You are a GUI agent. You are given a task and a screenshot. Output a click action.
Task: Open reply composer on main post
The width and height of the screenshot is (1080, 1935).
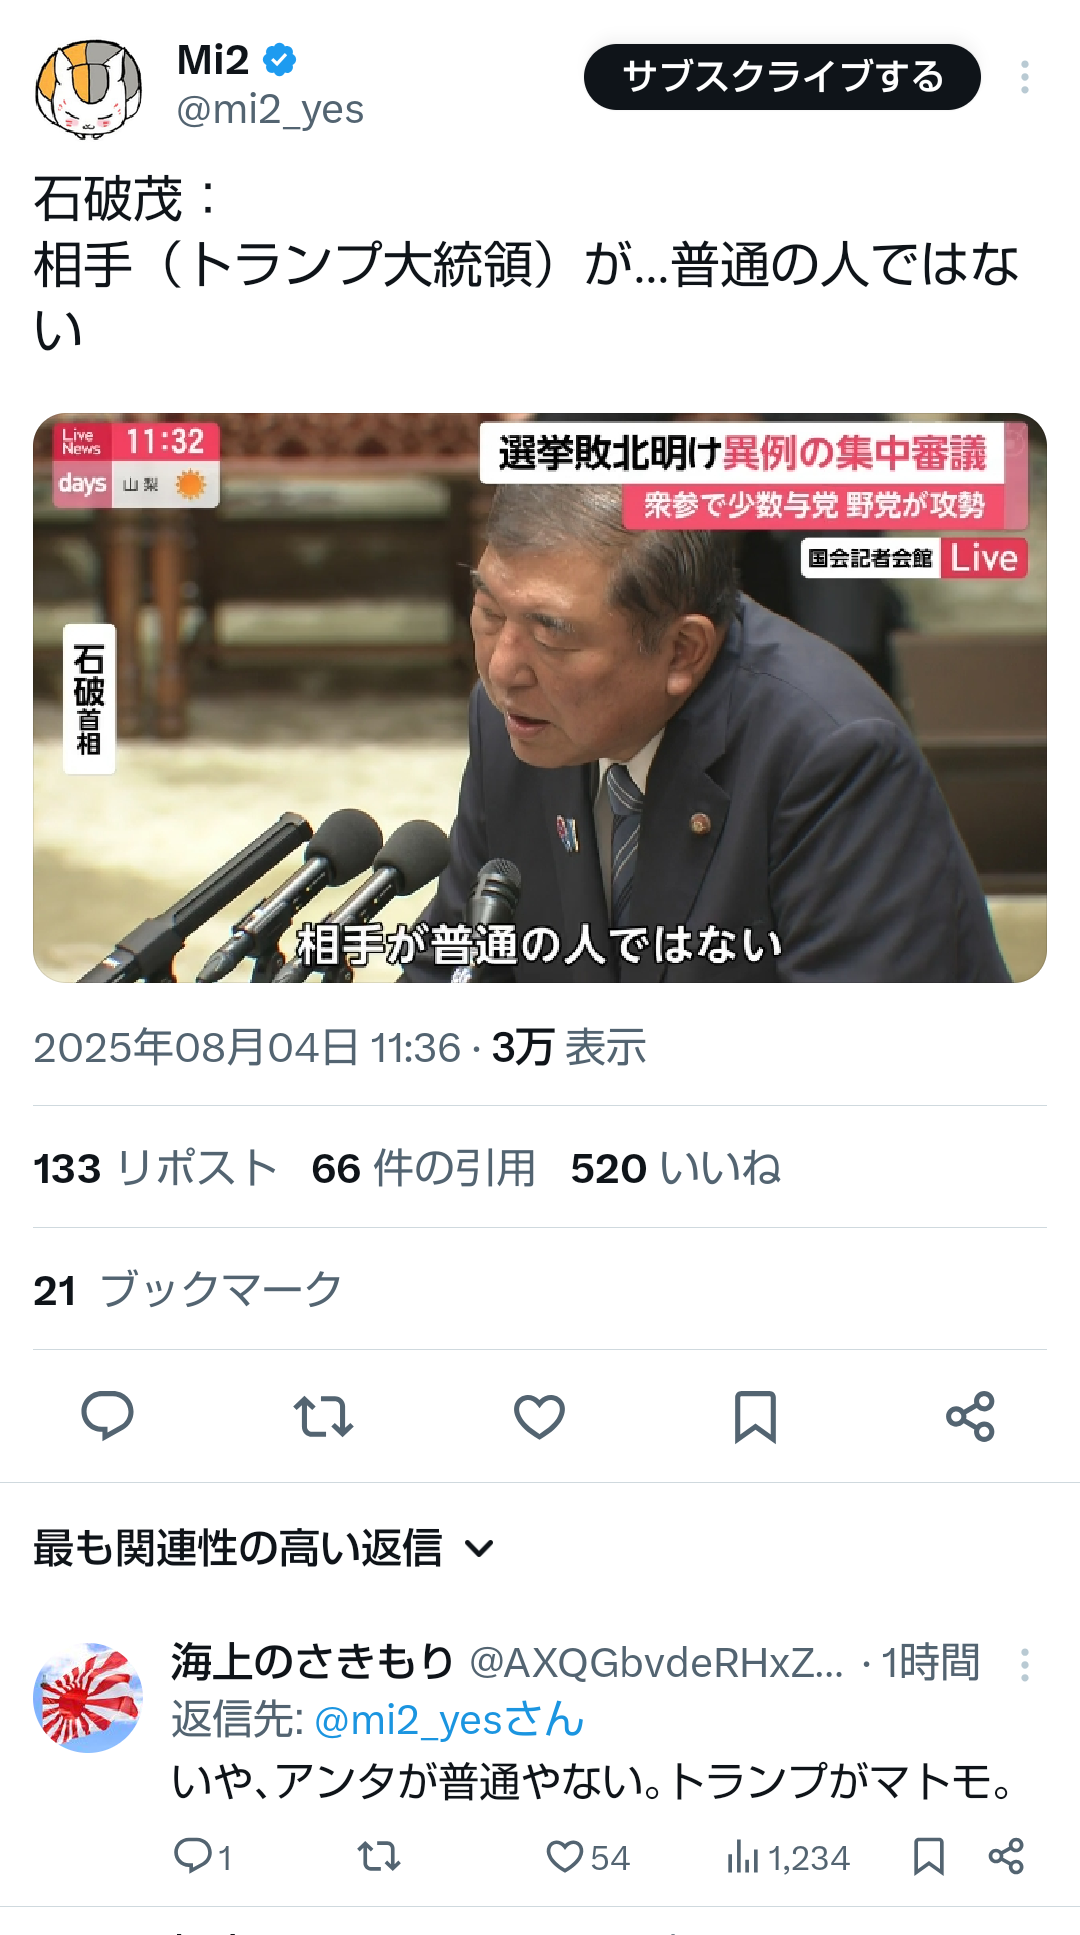pyautogui.click(x=107, y=1415)
